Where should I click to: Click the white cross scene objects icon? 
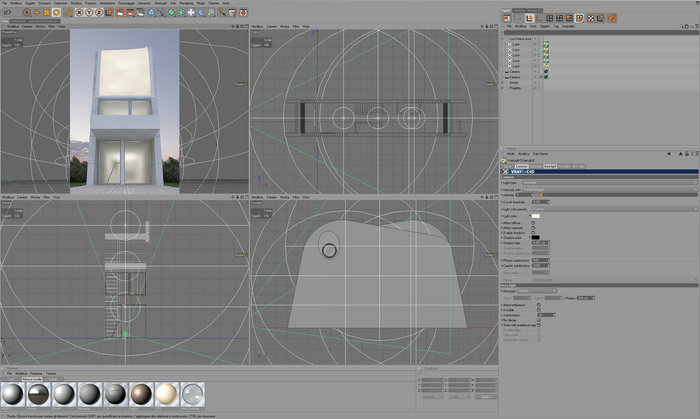click(x=191, y=12)
